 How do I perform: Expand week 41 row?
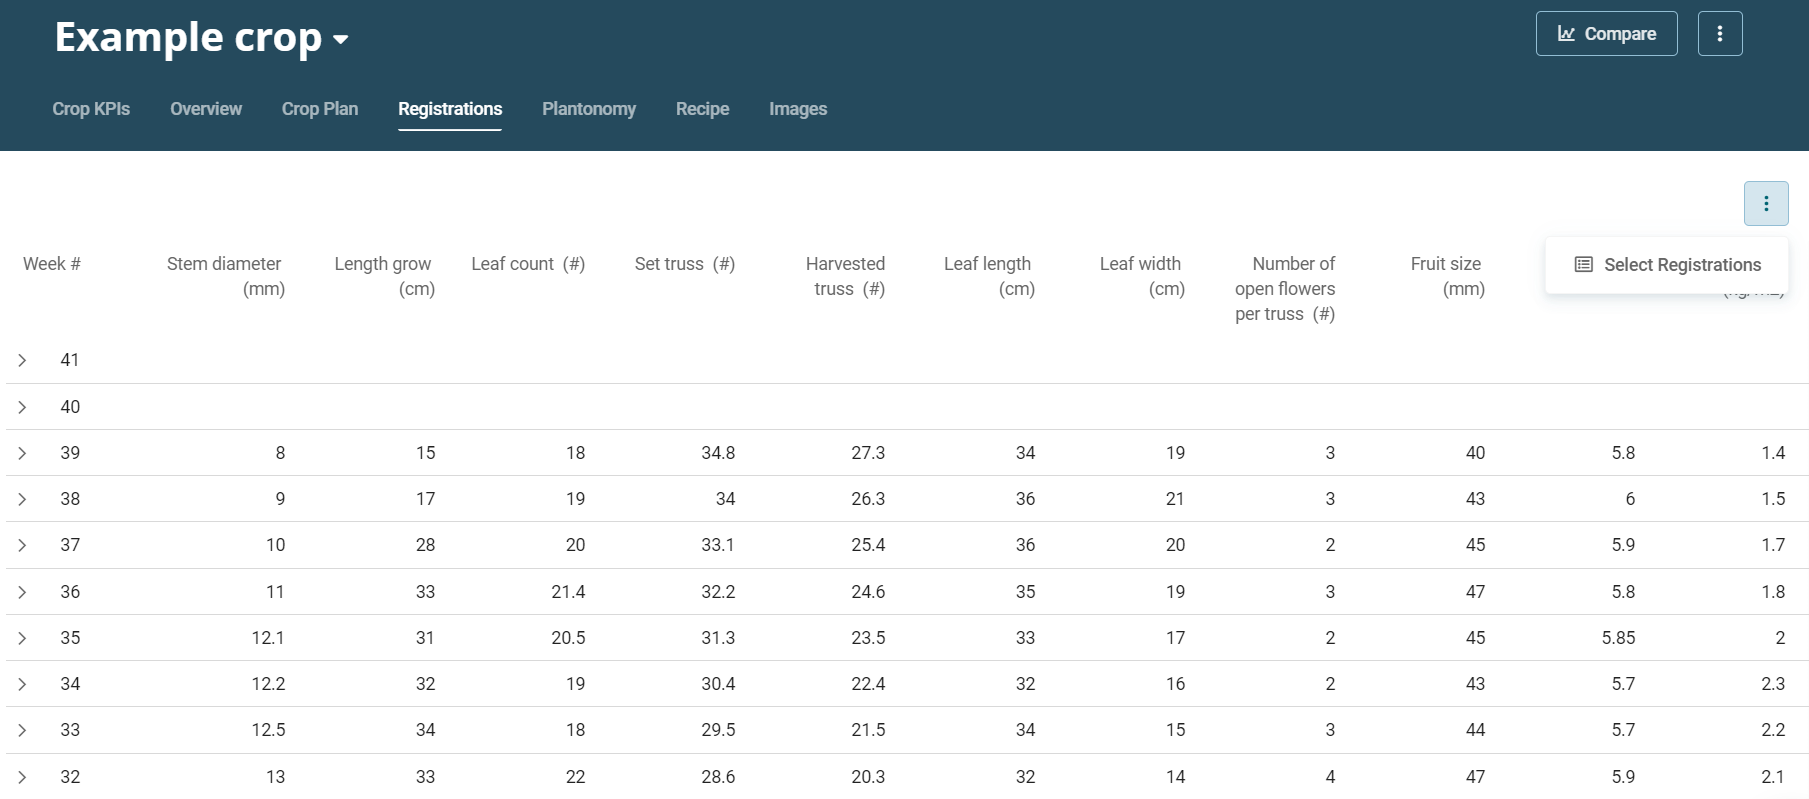(x=22, y=360)
